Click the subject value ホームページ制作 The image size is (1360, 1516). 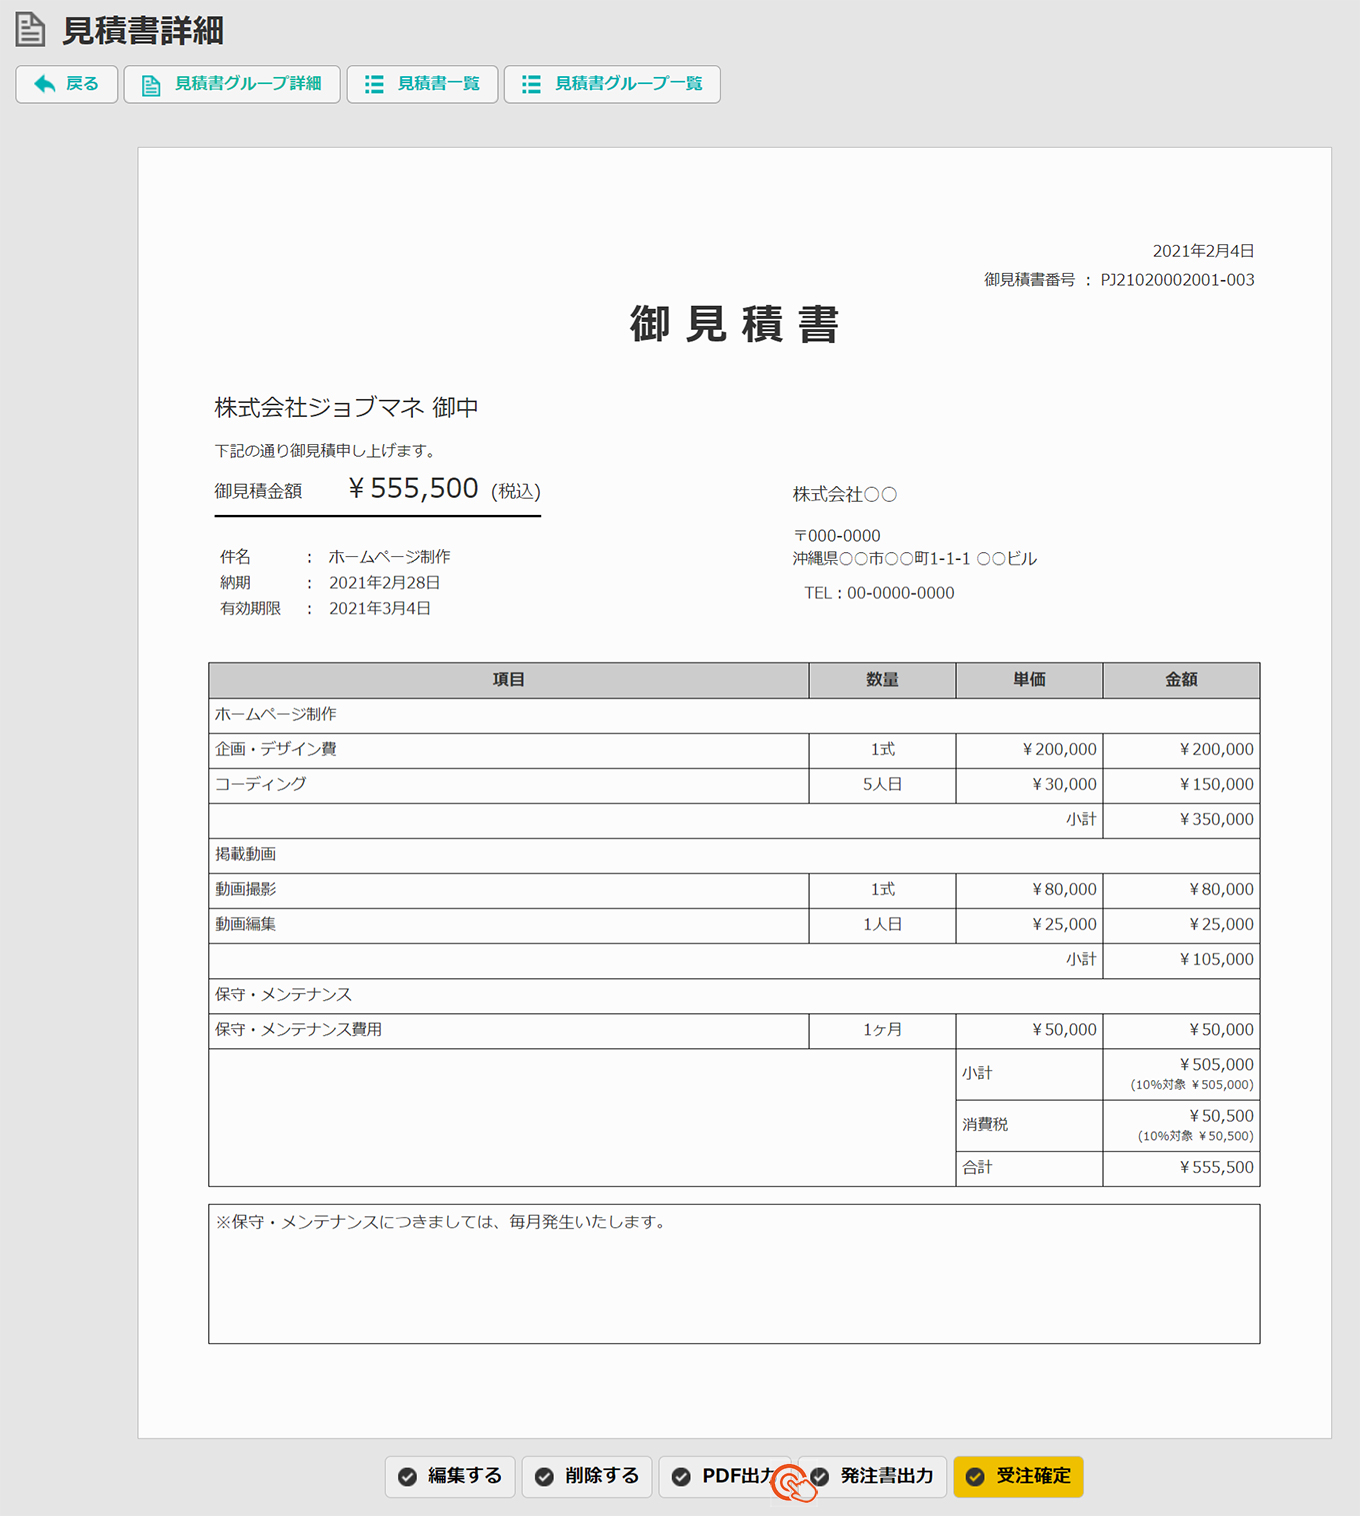pos(389,557)
